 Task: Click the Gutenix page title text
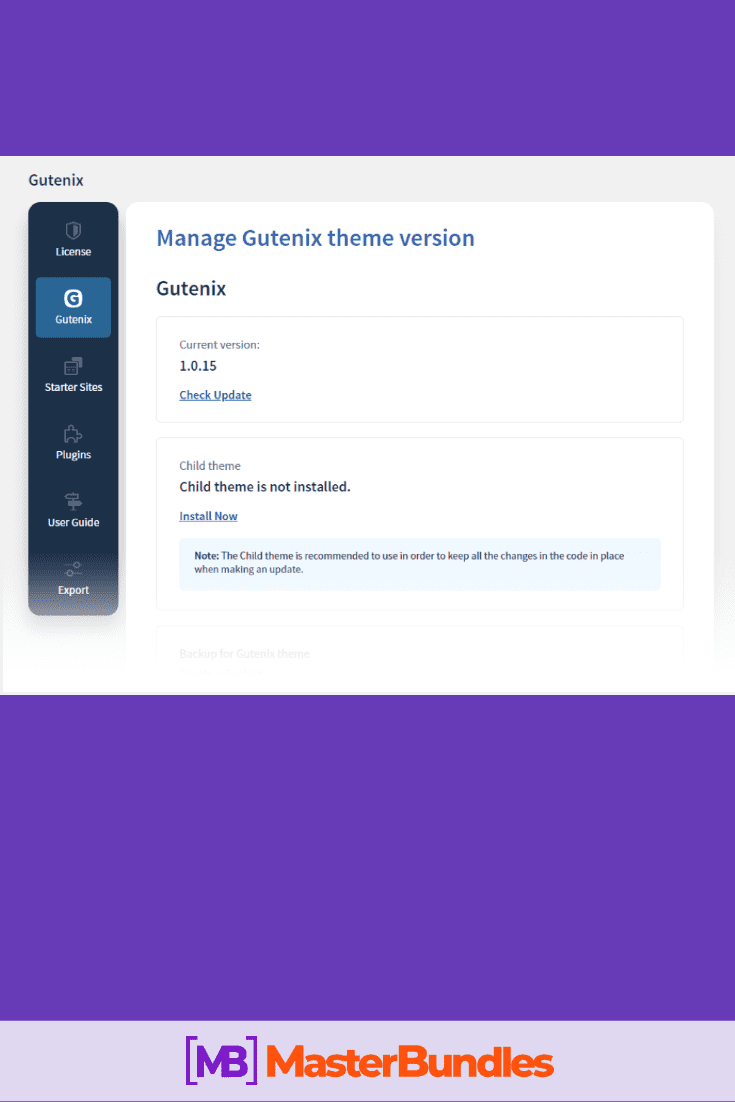tap(56, 180)
